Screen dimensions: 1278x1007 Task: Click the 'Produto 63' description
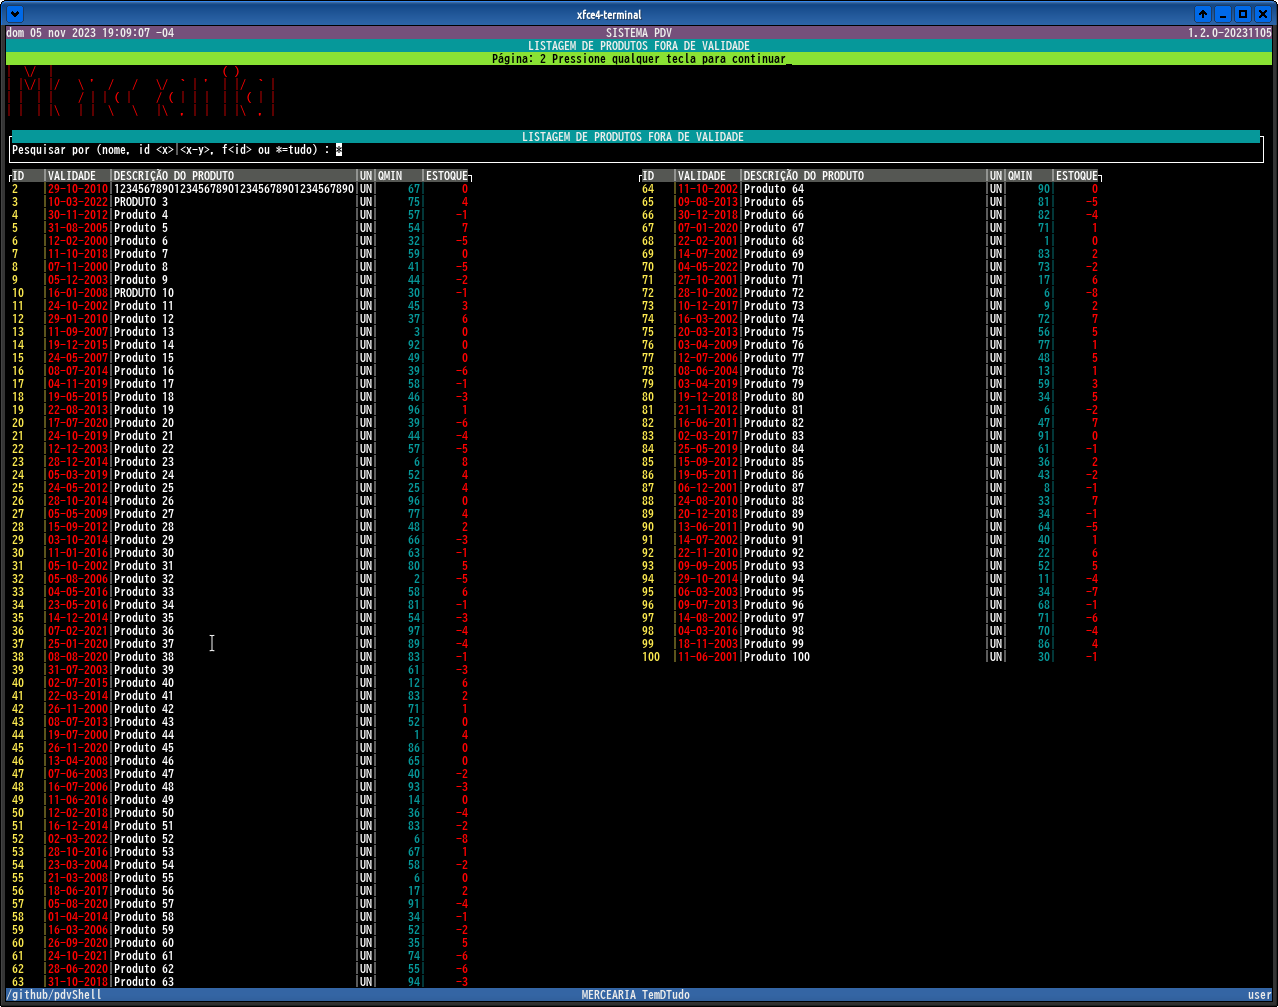click(x=144, y=982)
